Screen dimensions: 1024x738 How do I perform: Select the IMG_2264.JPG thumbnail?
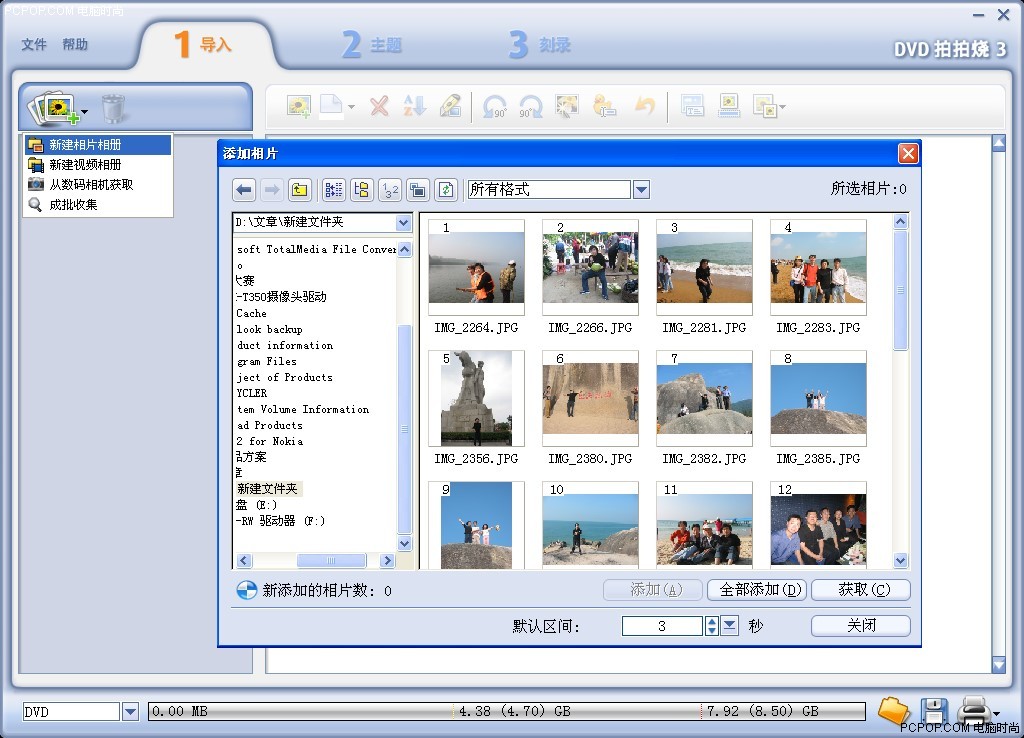pos(476,268)
